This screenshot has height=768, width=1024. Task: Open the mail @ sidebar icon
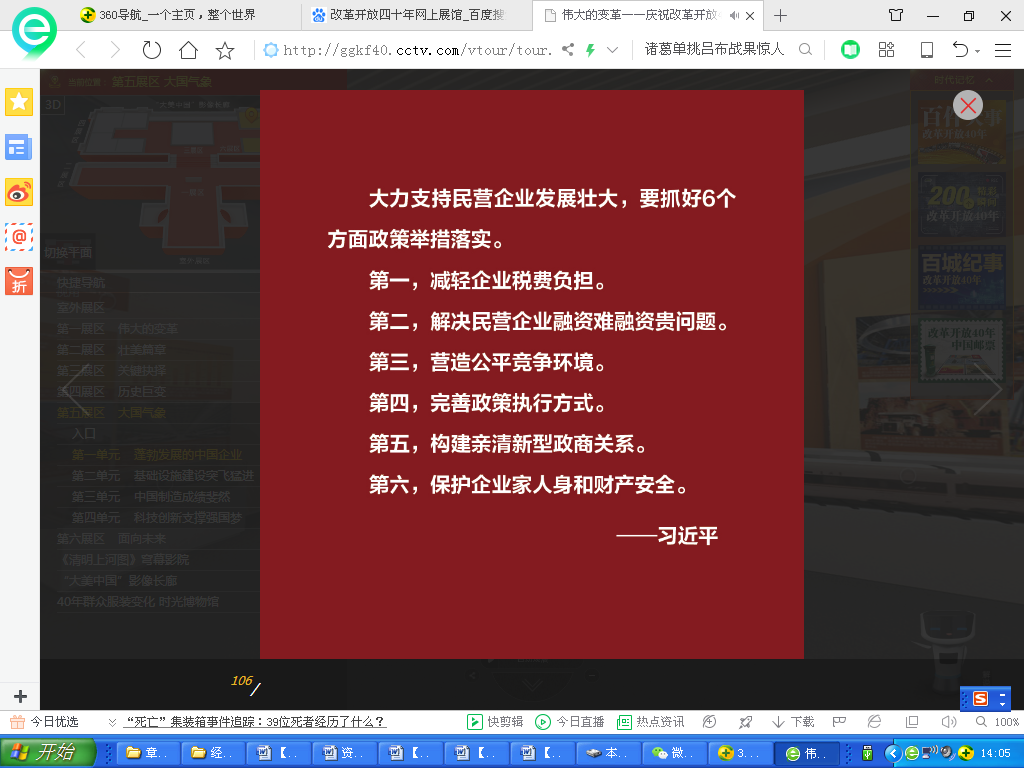[x=19, y=237]
